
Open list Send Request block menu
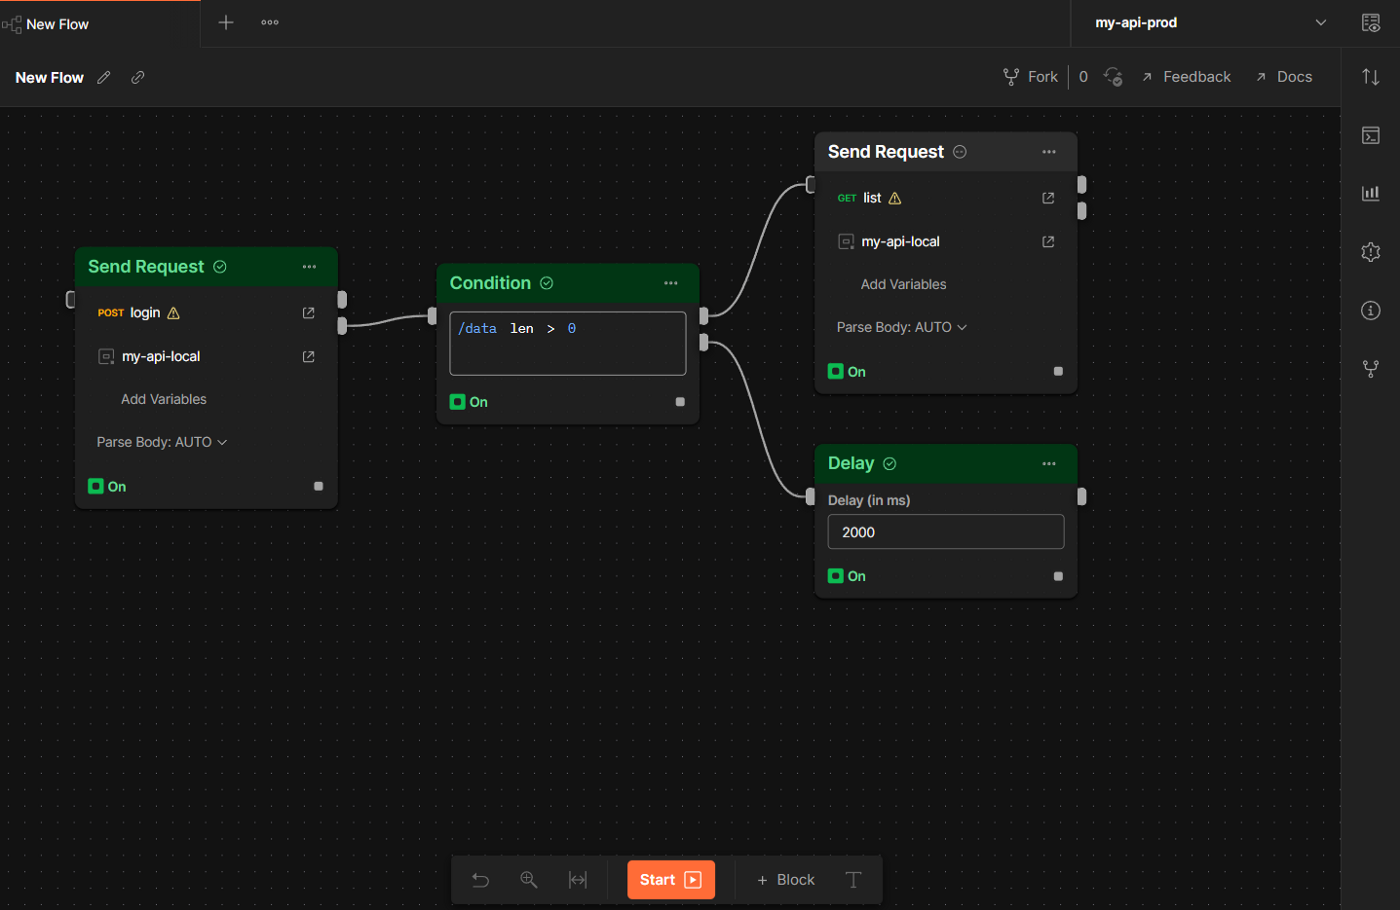(x=1049, y=152)
